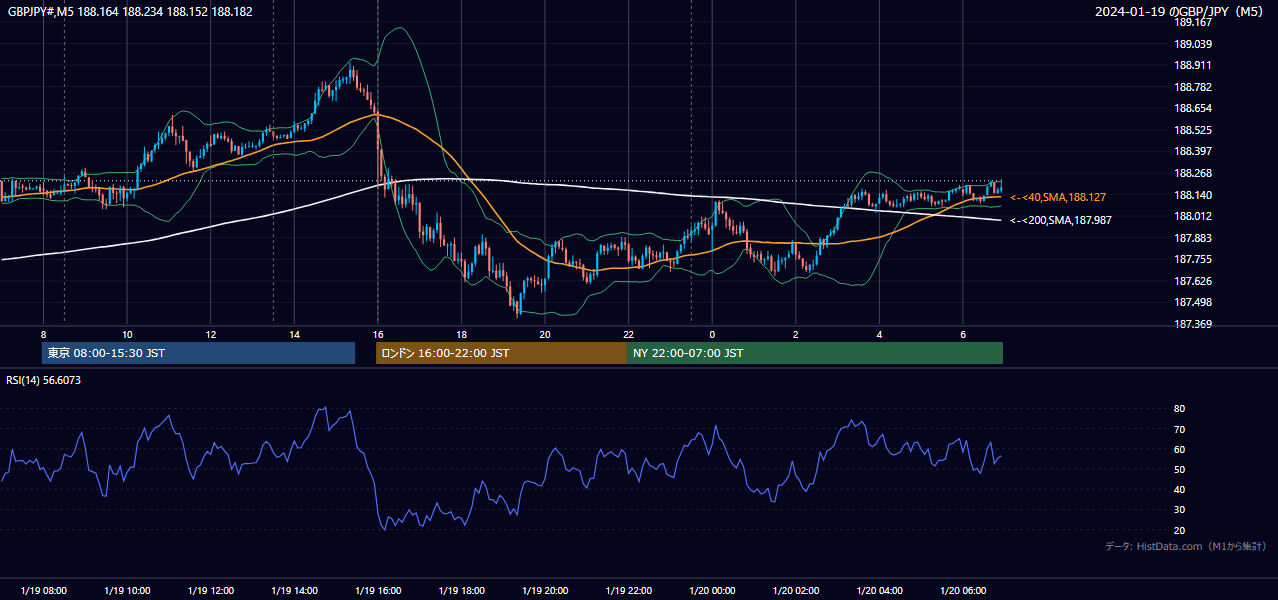Click the '1/20 02:00' bottom time label
The image size is (1278, 600).
796,591
